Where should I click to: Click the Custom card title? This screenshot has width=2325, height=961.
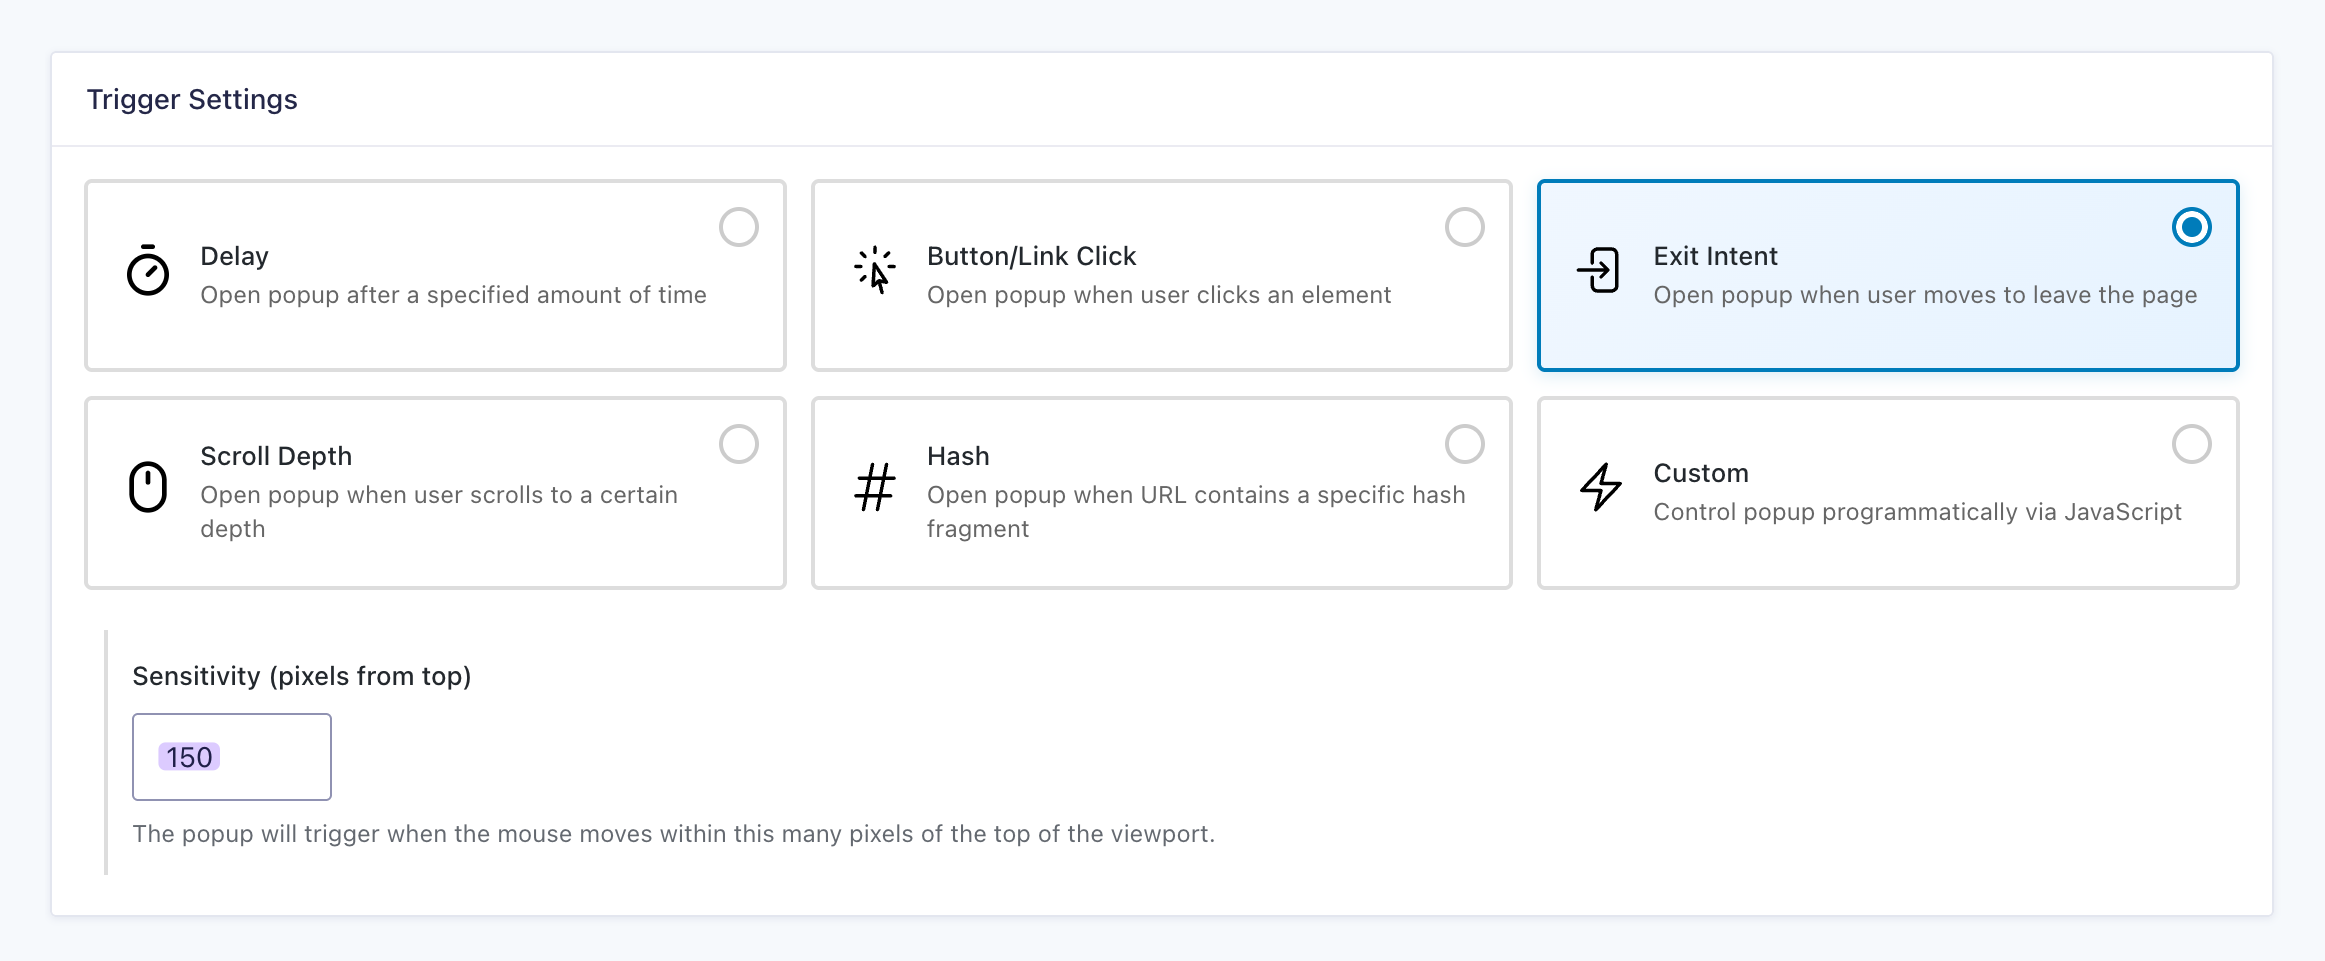(1701, 473)
